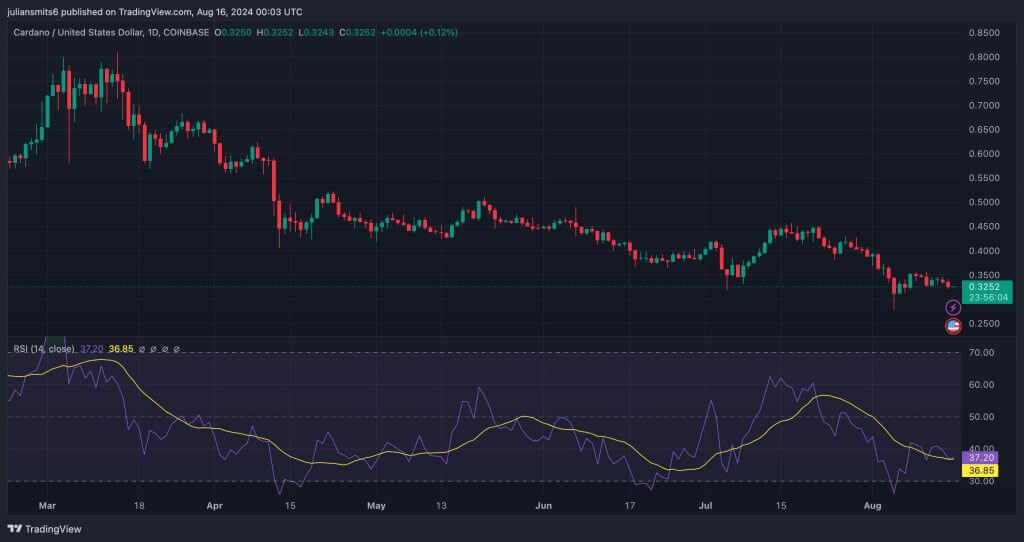
Task: Click the 0.7500 price axis label
Action: pyautogui.click(x=984, y=82)
